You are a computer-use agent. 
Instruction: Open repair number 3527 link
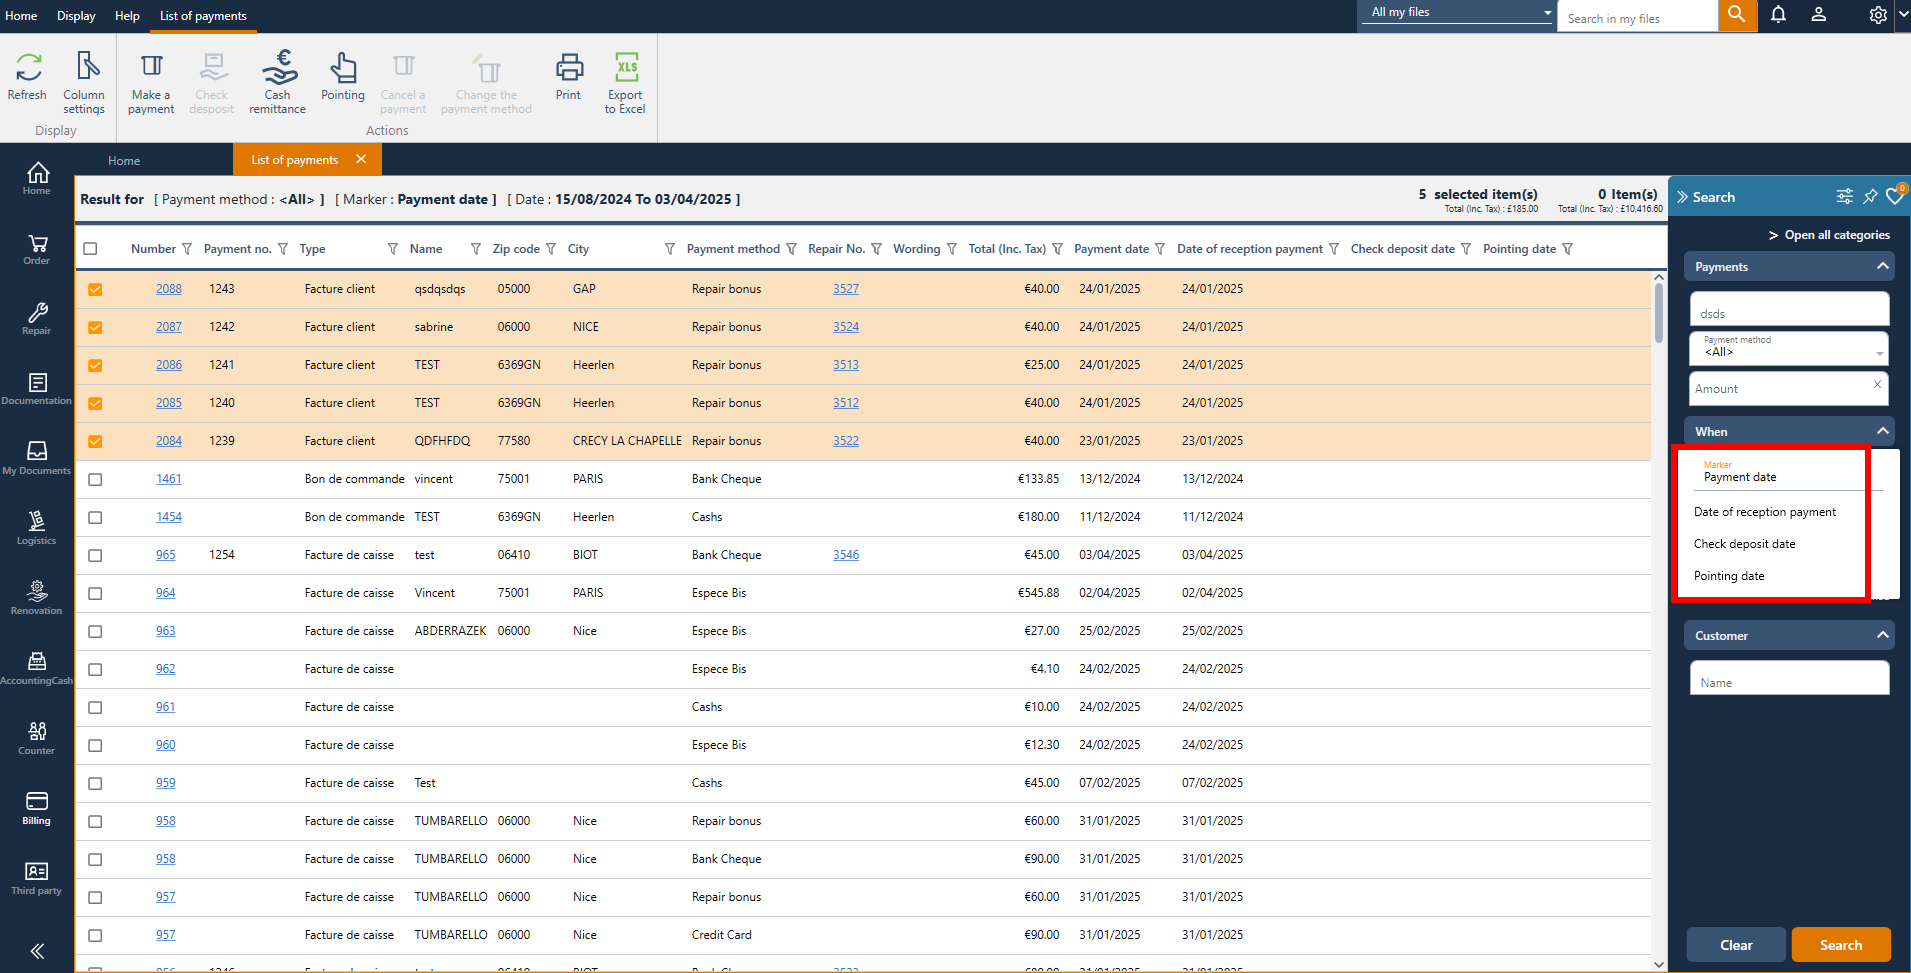846,289
